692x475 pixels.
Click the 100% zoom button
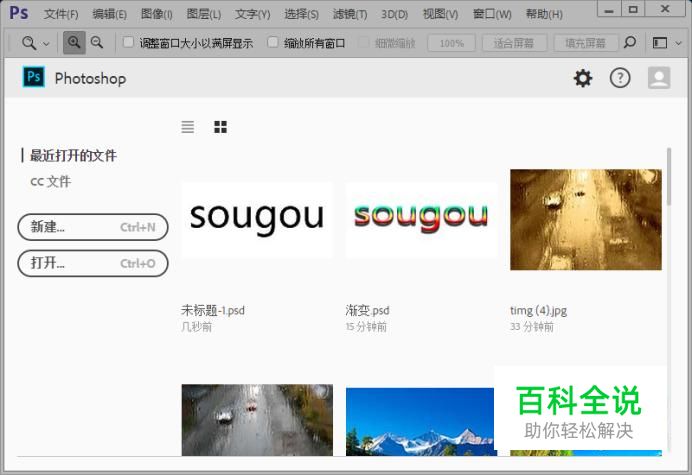[x=451, y=43]
